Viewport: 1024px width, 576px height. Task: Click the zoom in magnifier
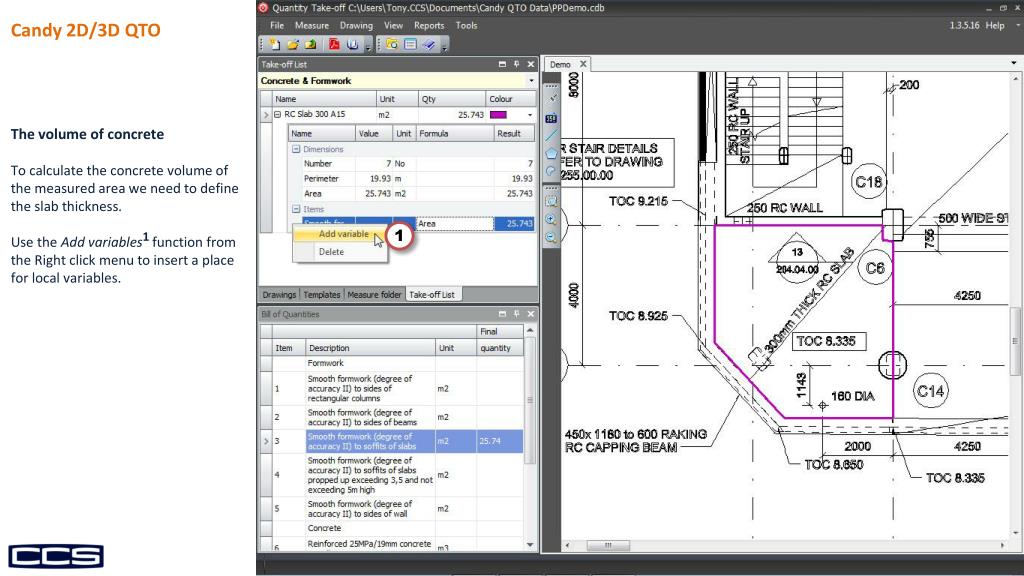551,219
